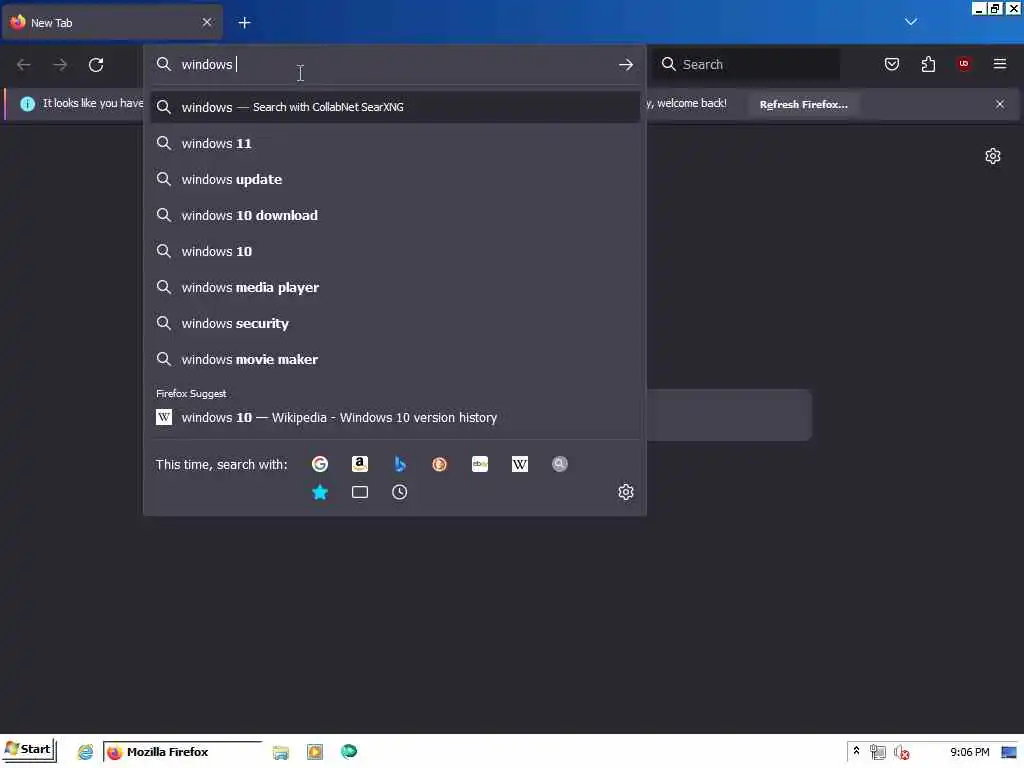Open the Windows Start menu
This screenshot has width=1024, height=768.
[x=29, y=750]
